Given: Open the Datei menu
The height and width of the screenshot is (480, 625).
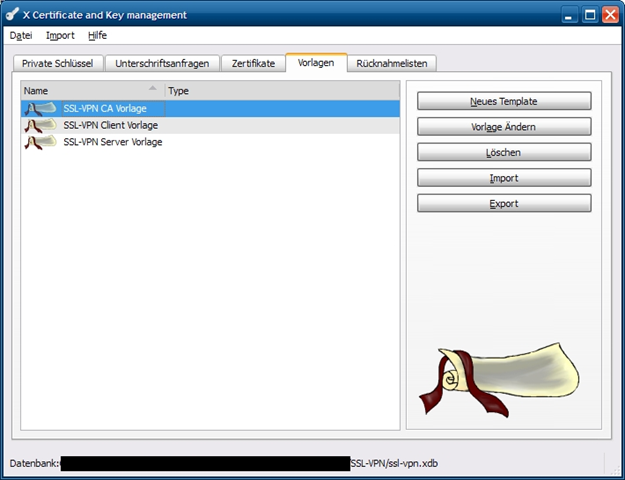Looking at the screenshot, I should (21, 35).
